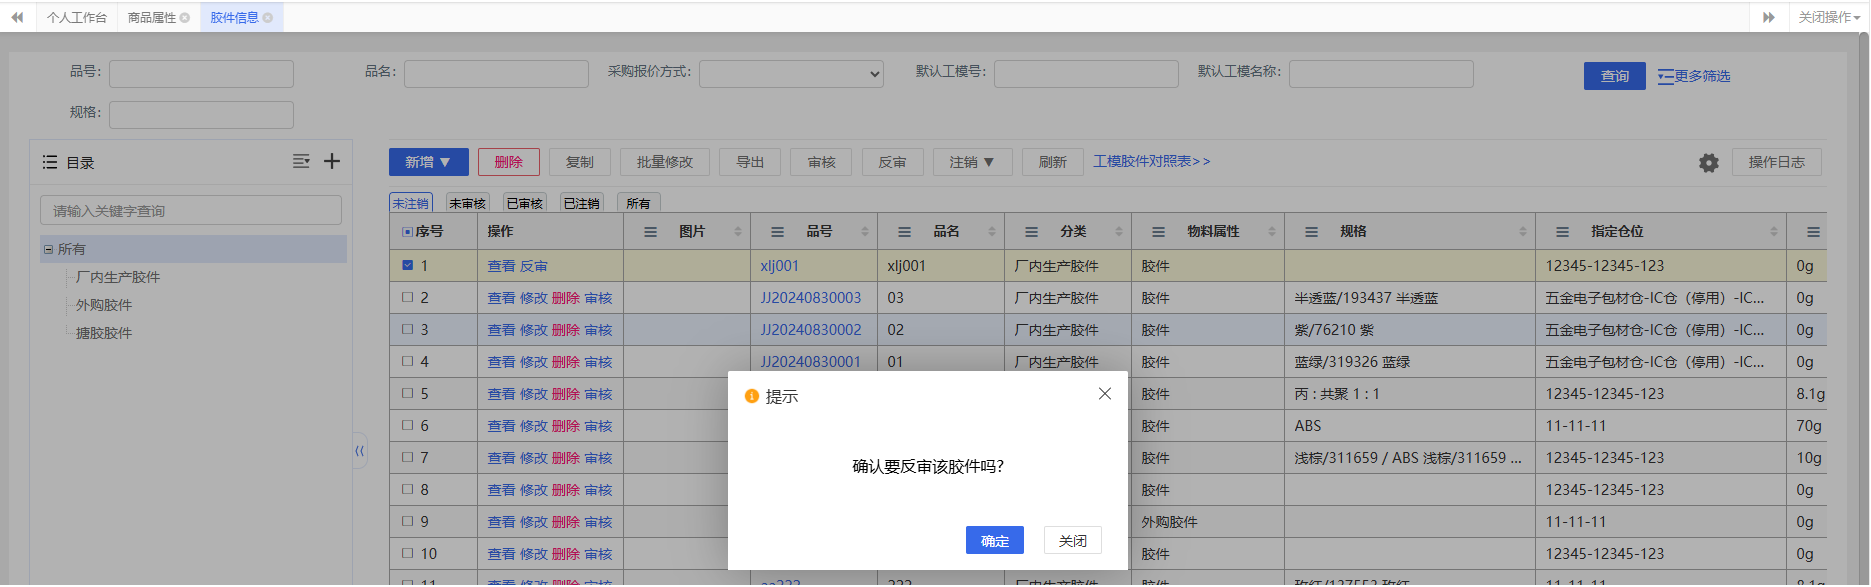Check the checkbox for row 8

[407, 489]
